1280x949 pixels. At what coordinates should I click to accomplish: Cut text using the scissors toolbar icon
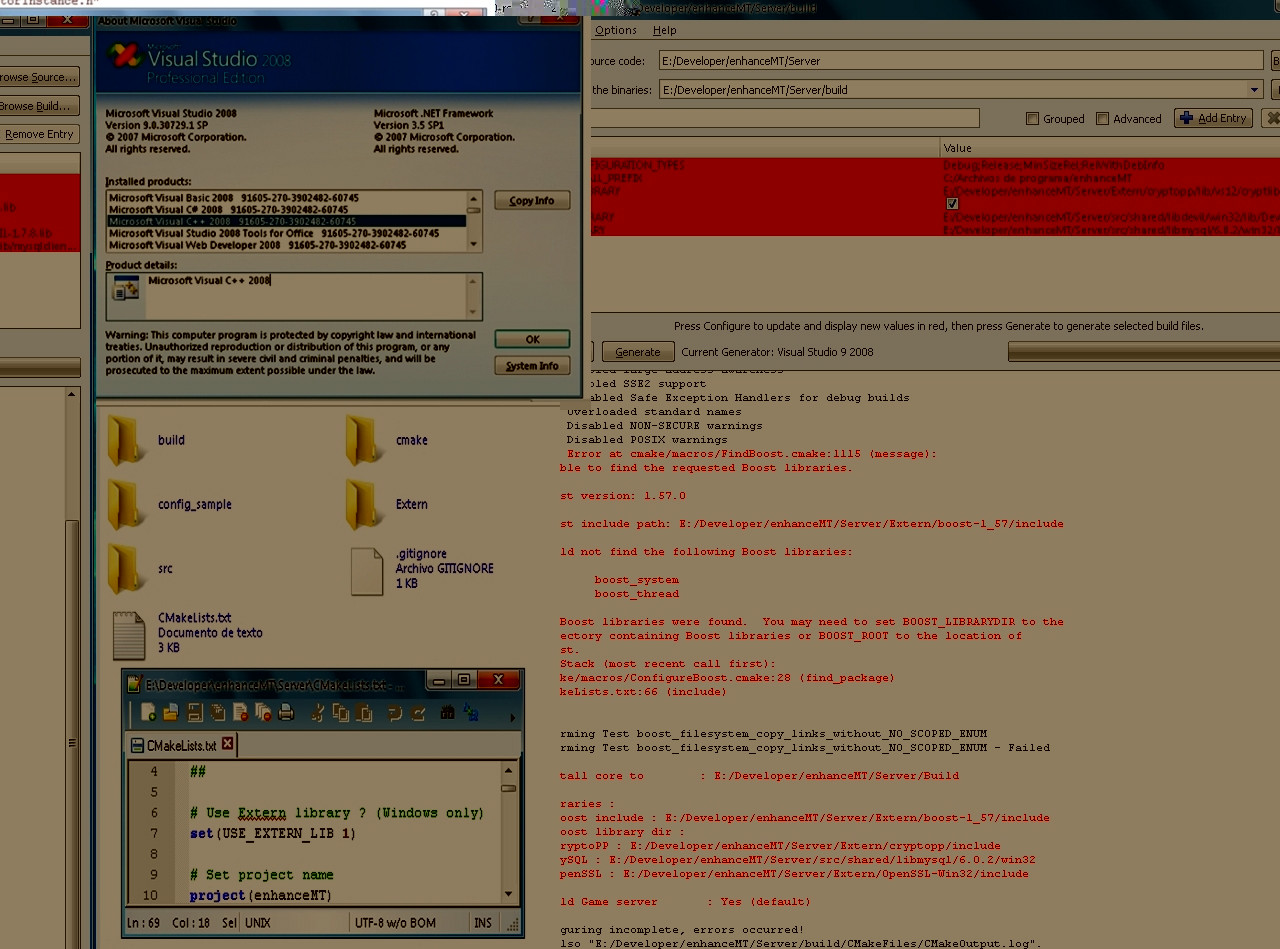(317, 712)
